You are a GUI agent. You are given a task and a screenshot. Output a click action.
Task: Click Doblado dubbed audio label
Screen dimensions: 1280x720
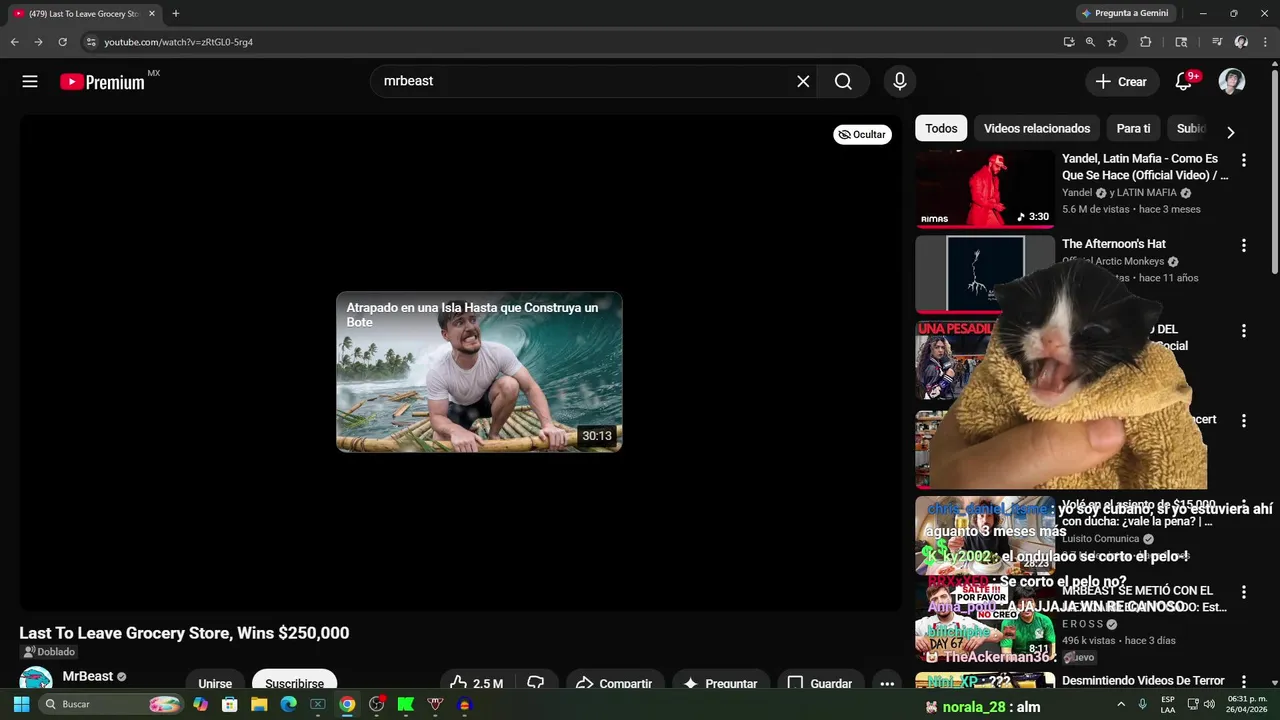tap(48, 652)
